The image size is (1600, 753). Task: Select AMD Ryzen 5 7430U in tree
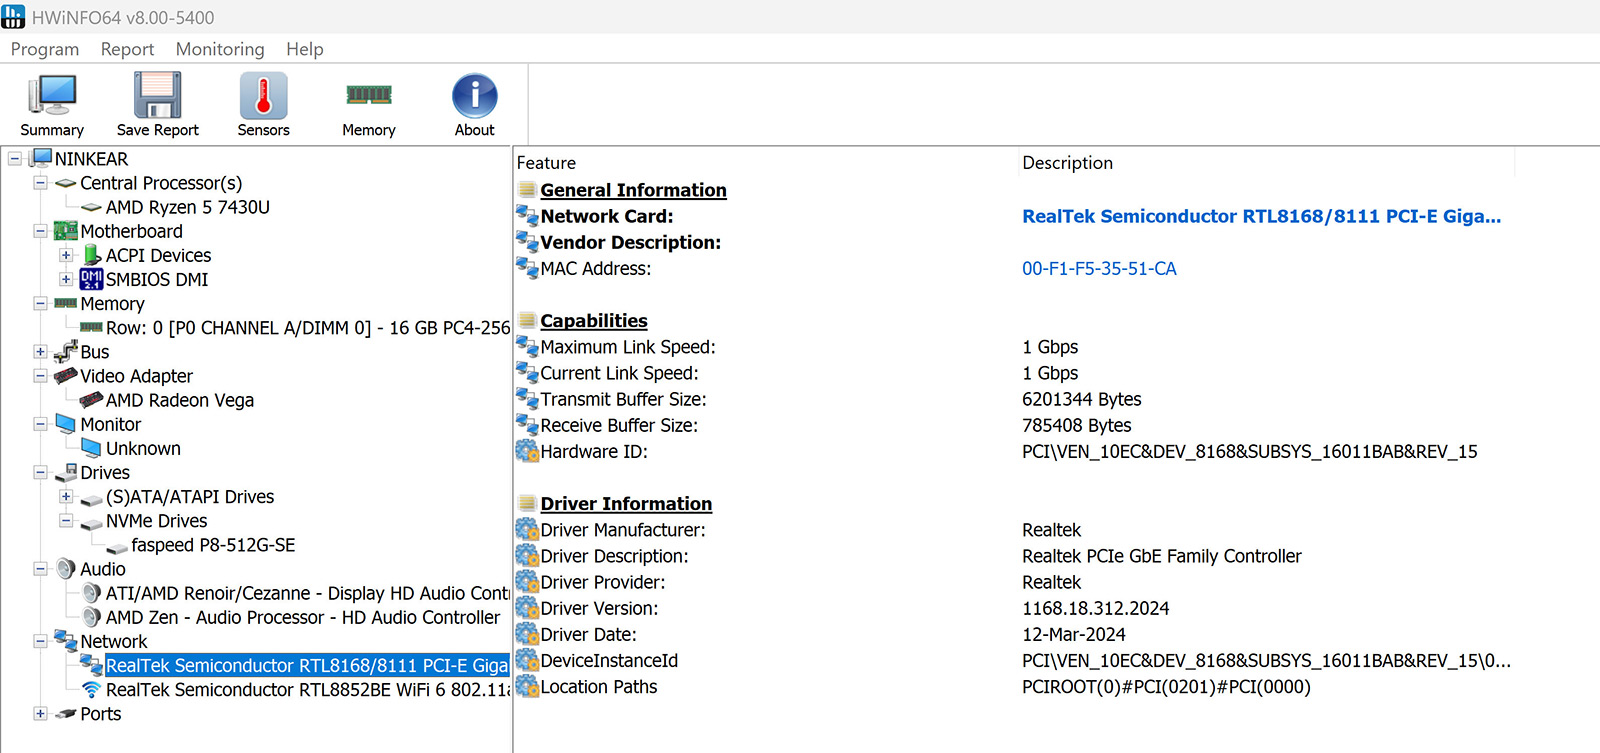(x=188, y=207)
